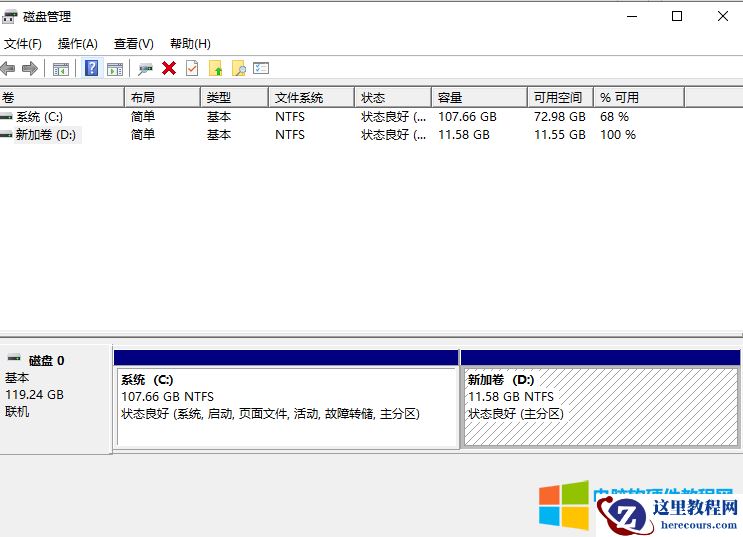Click the 11.55 GB free space cell
The height and width of the screenshot is (537, 743).
[560, 135]
